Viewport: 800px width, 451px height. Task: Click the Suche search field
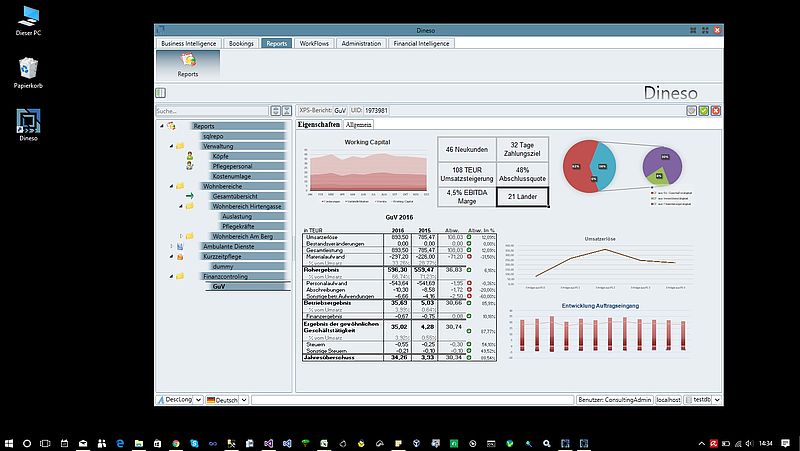pyautogui.click(x=212, y=111)
